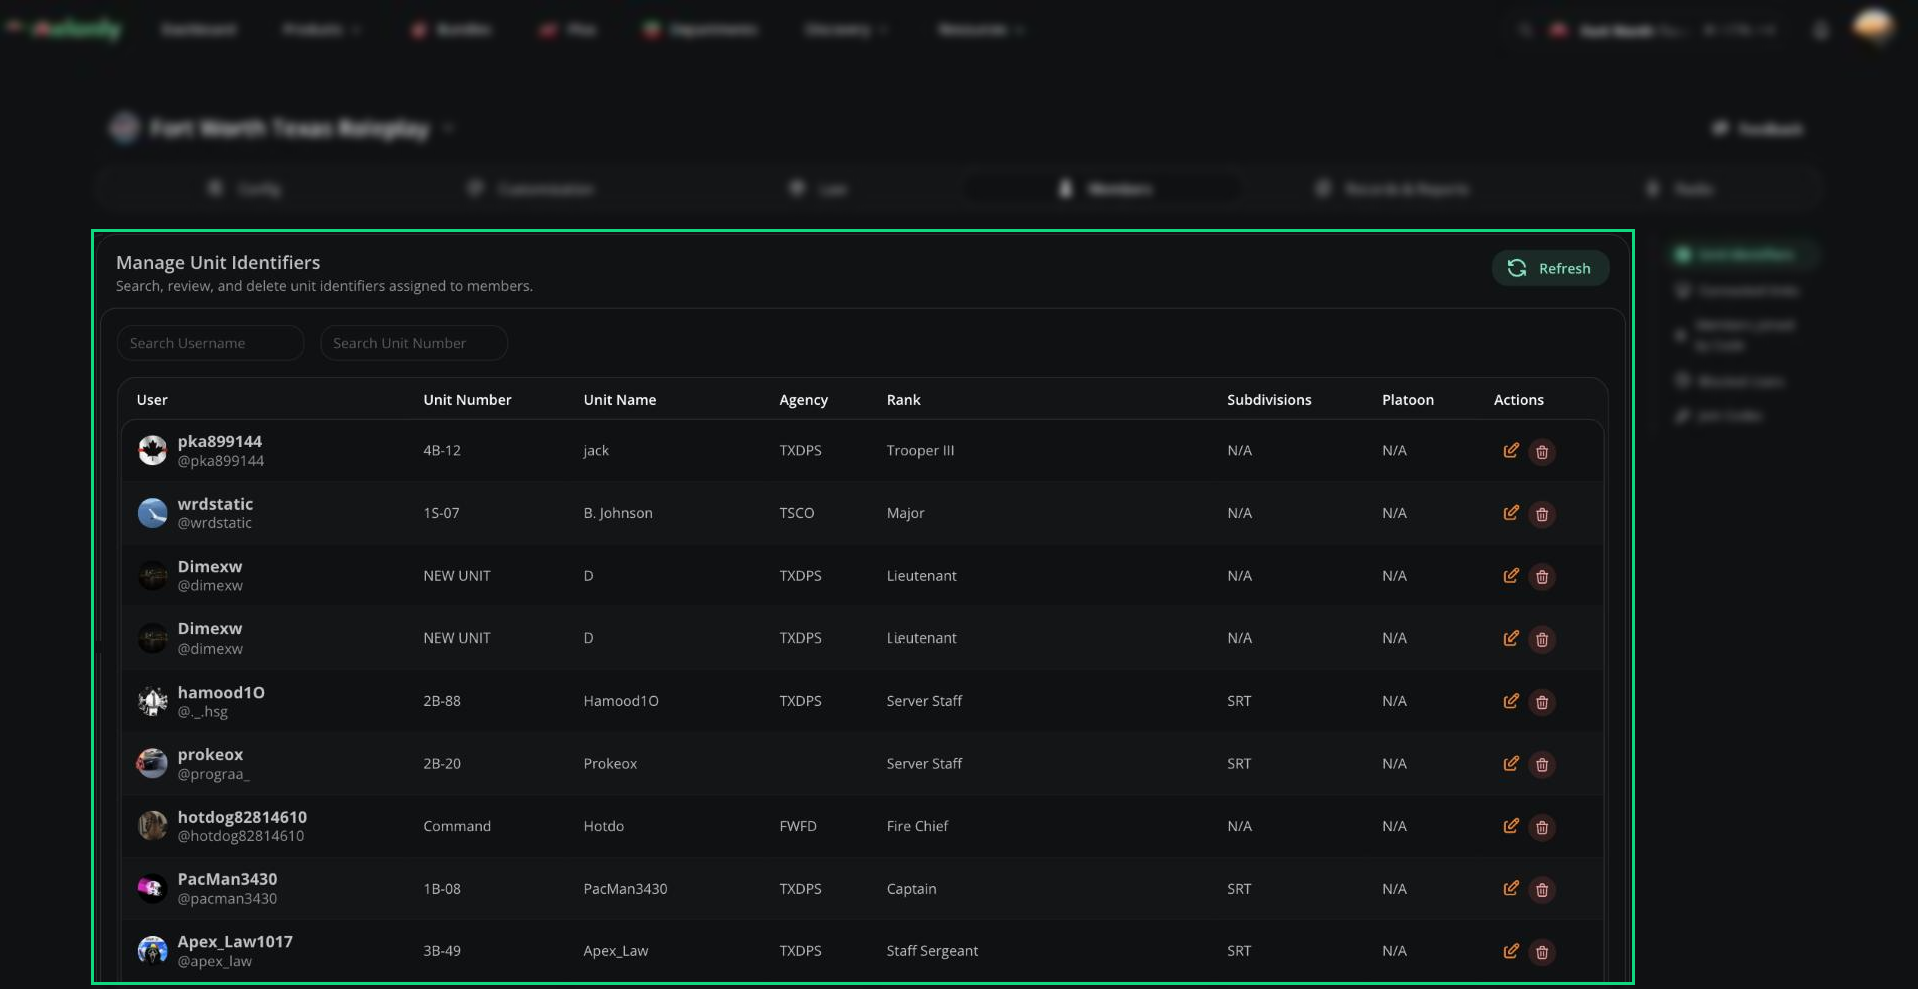The image size is (1918, 989).
Task: Select the Trooper III rank cell
Action: pos(920,451)
